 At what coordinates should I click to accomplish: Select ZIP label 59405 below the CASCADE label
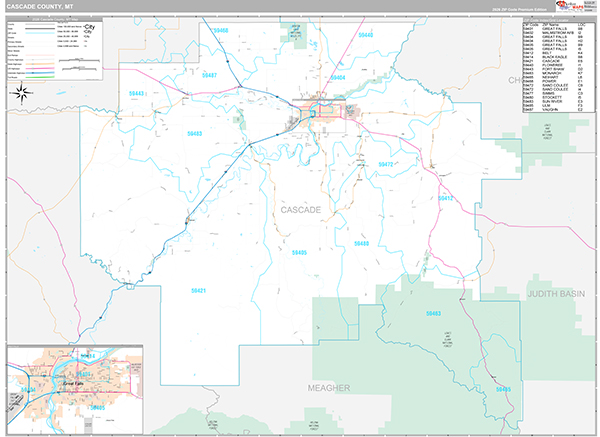(x=299, y=253)
